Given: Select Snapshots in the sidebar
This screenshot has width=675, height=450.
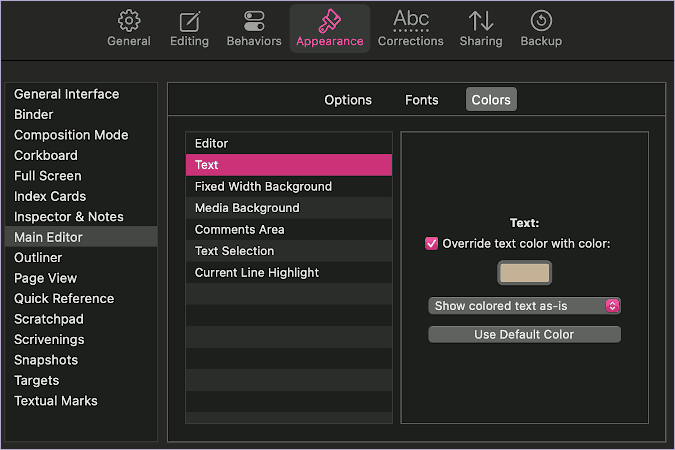Looking at the screenshot, I should coord(81,360).
